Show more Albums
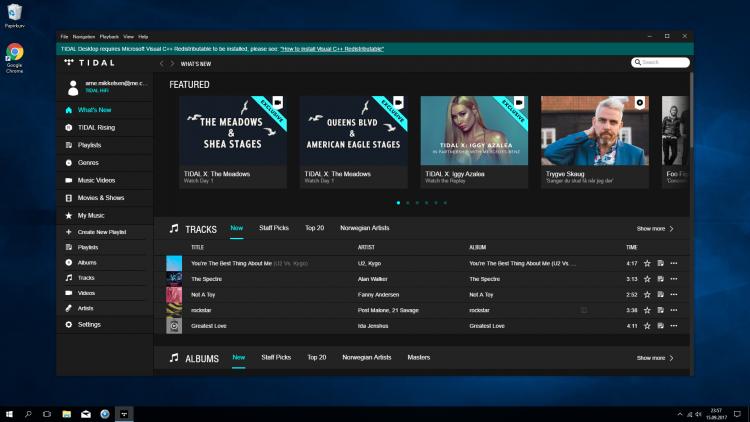750x422 pixels. 655,358
